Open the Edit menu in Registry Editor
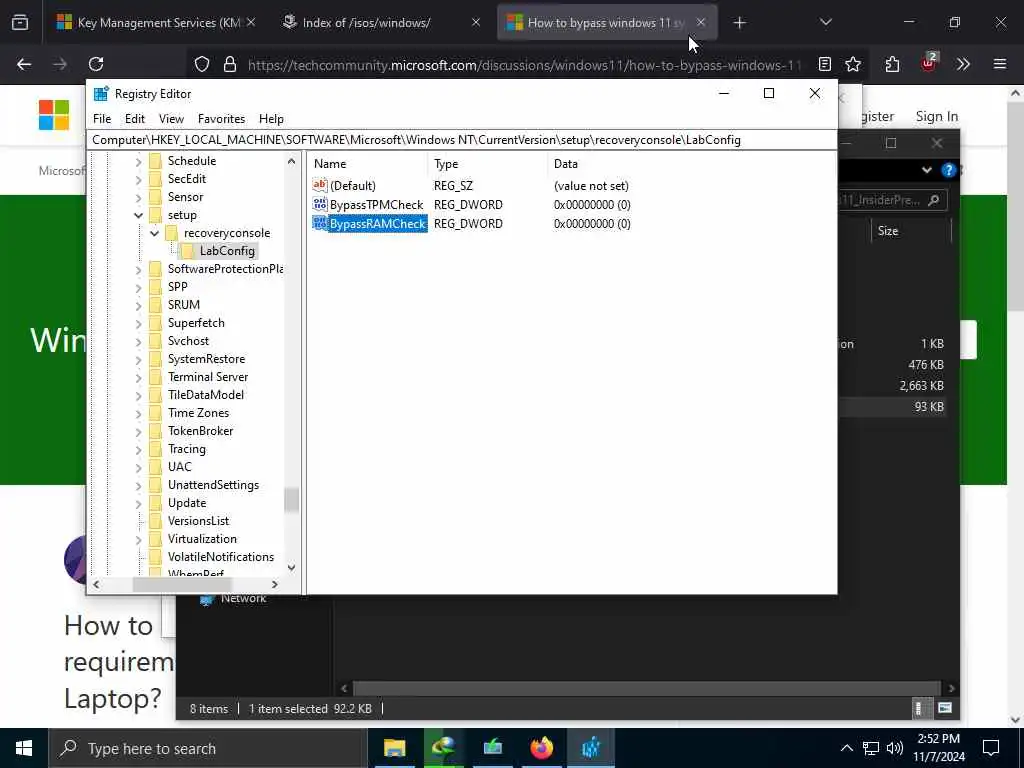1024x768 pixels. [135, 119]
